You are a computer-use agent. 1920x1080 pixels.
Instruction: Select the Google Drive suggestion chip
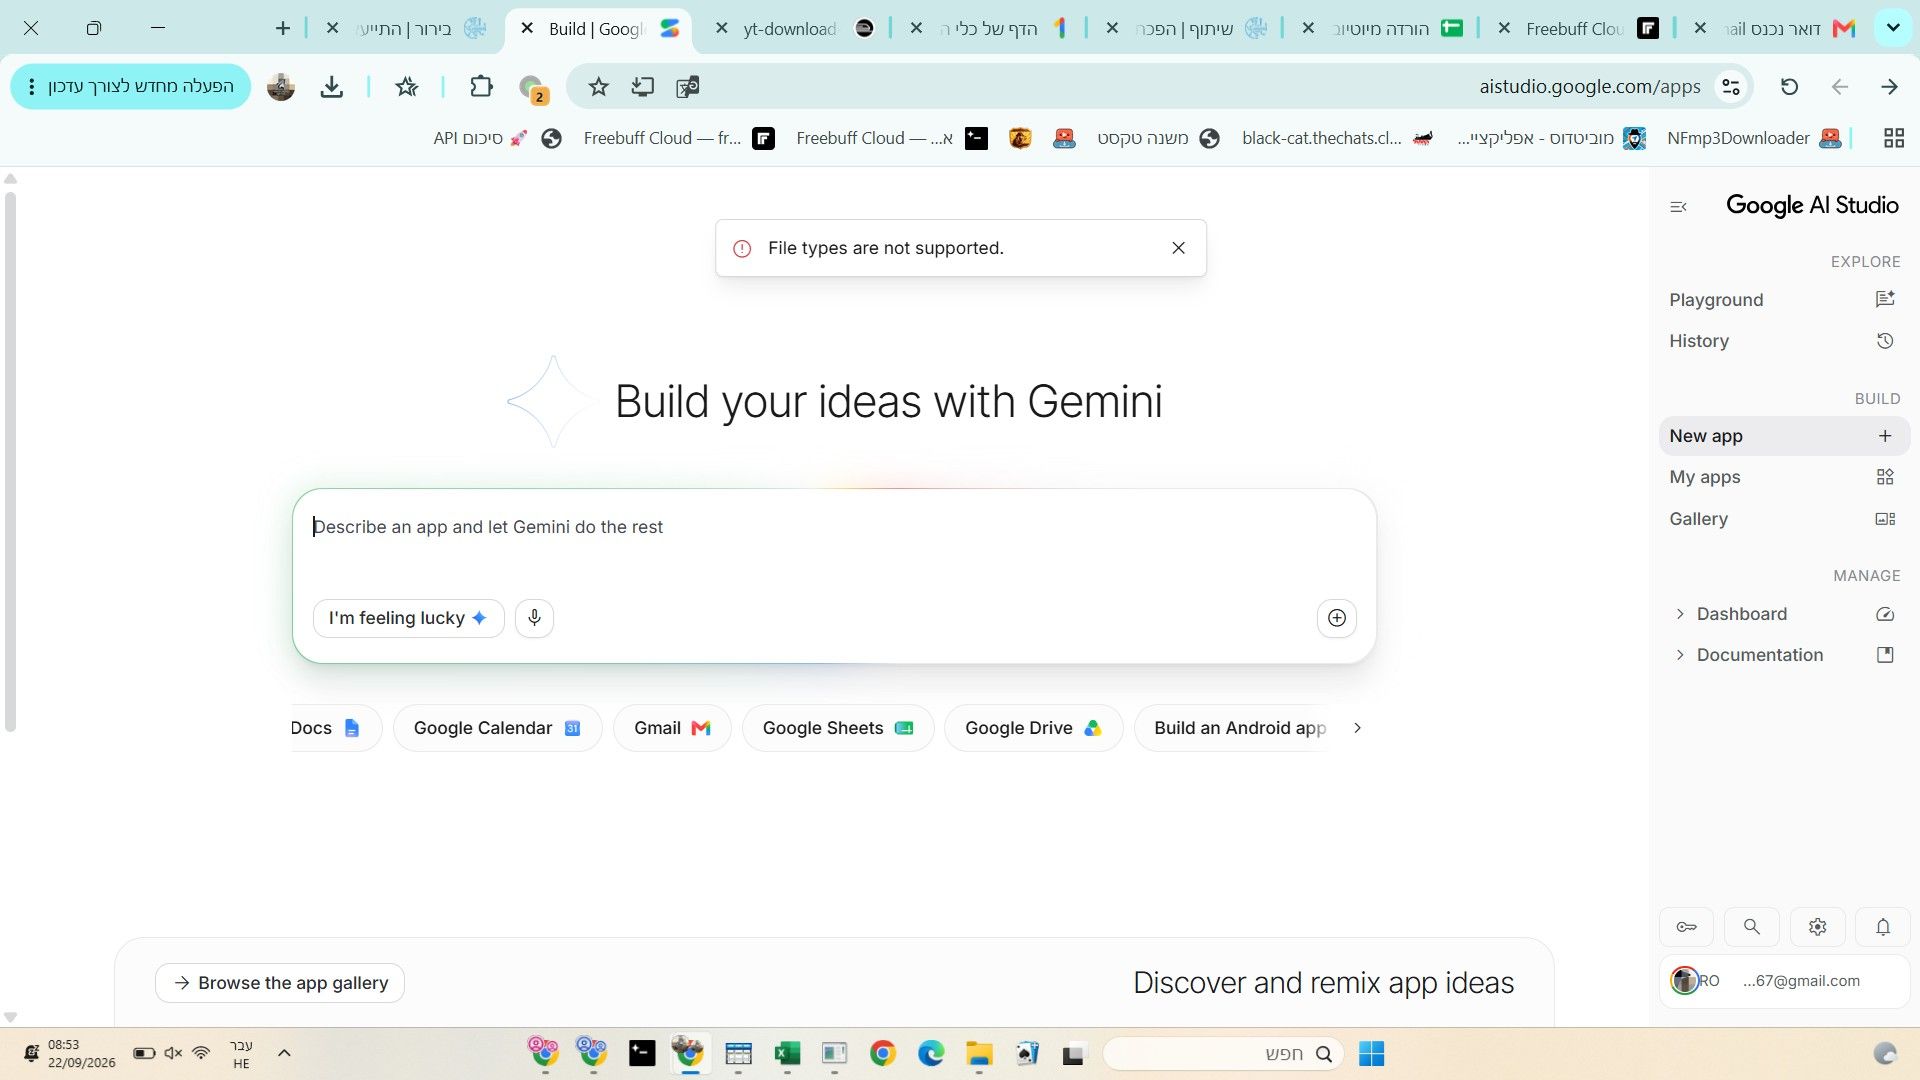pyautogui.click(x=1034, y=728)
